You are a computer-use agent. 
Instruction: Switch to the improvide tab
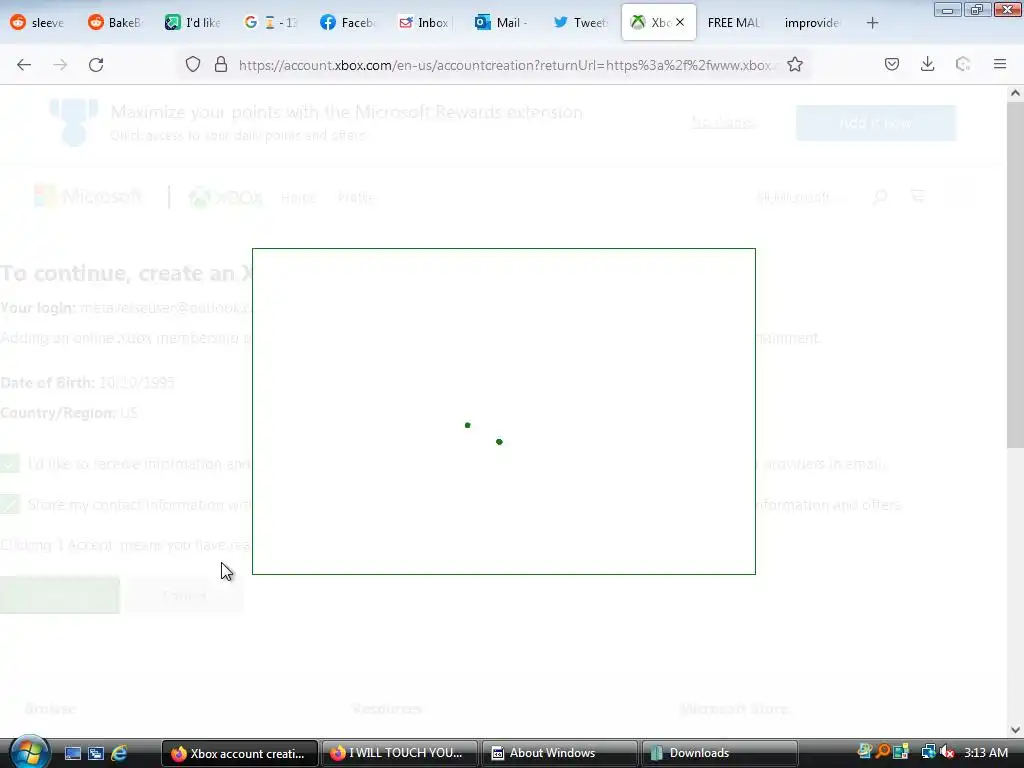pos(812,23)
